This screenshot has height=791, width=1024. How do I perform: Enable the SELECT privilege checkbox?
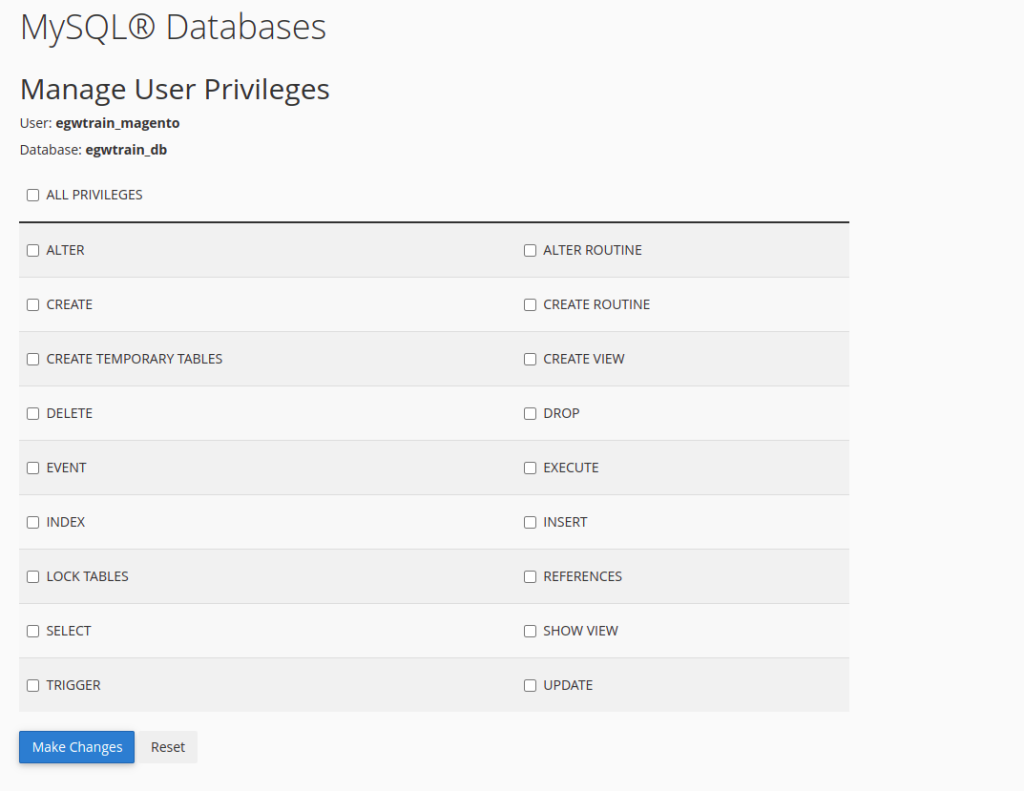33,631
